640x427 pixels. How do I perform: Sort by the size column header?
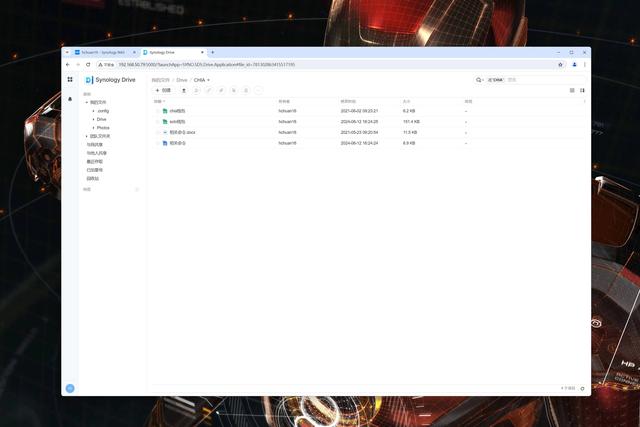[x=406, y=101]
